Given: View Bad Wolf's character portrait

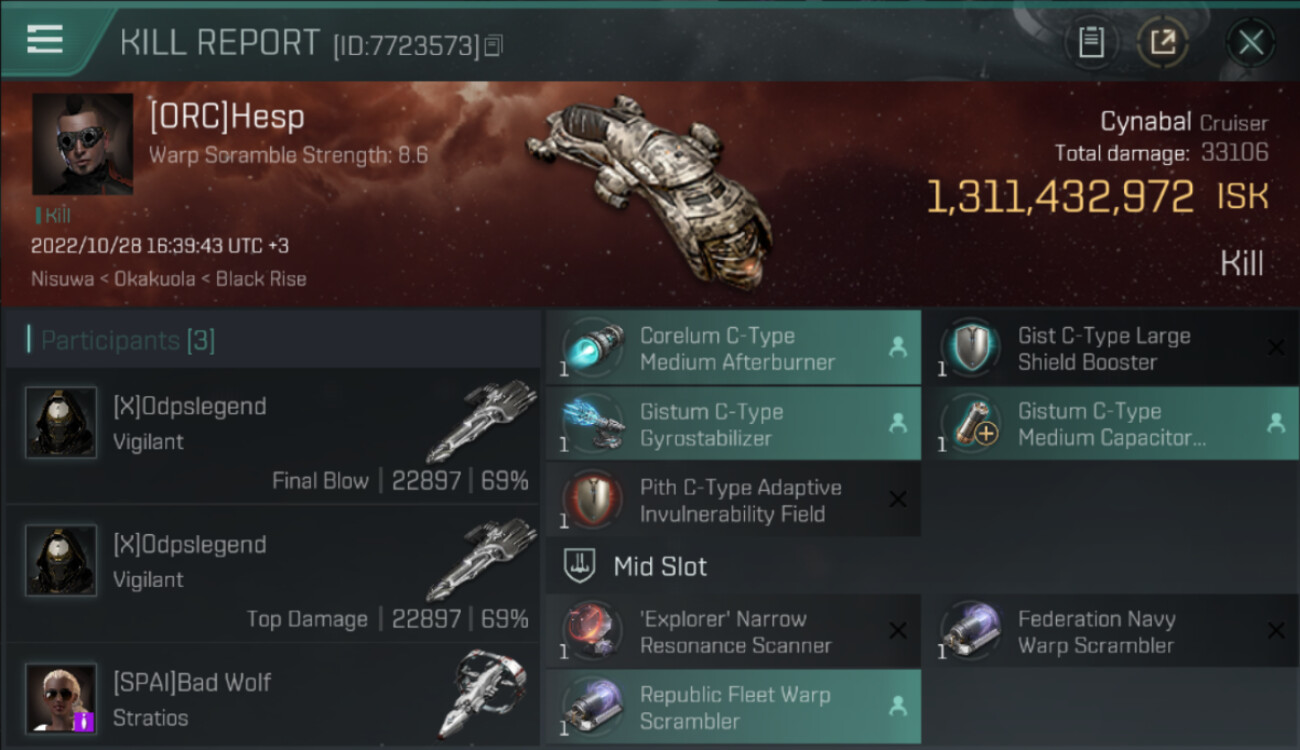Looking at the screenshot, I should coord(61,699).
